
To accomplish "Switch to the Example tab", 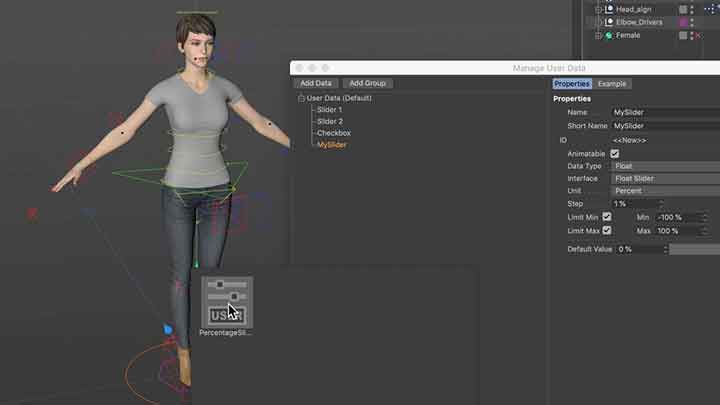I will (612, 84).
